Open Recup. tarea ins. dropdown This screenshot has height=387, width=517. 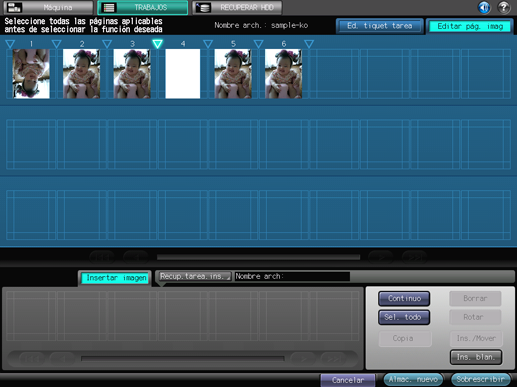pos(194,276)
